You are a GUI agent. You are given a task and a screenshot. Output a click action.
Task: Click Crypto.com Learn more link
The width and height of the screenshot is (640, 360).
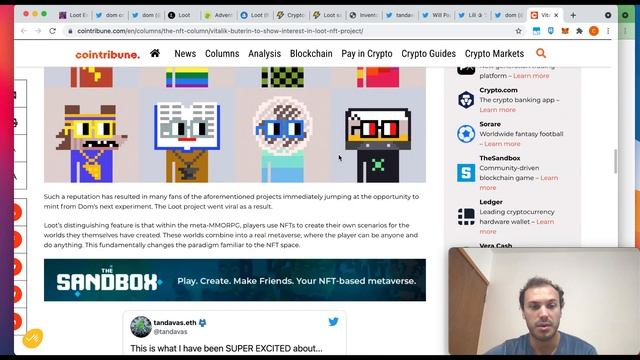tap(498, 110)
